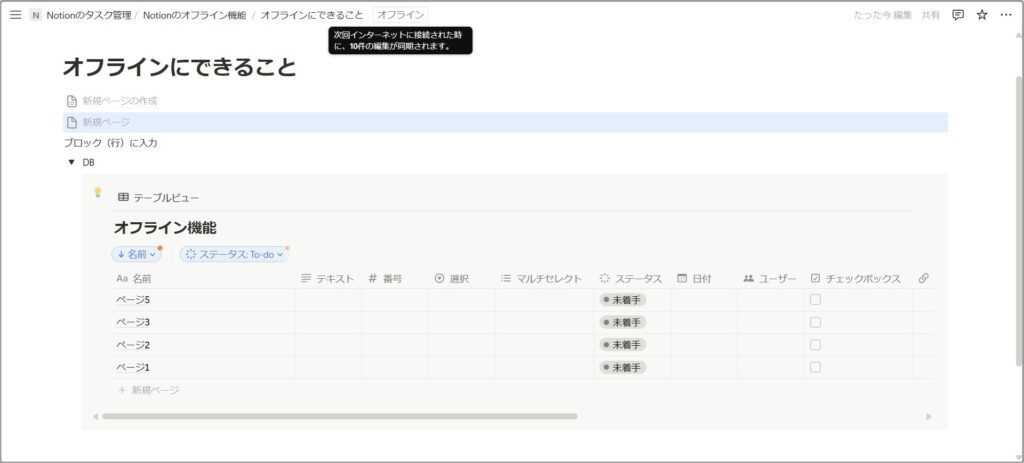Click ページ1 番号 cell

(395, 367)
